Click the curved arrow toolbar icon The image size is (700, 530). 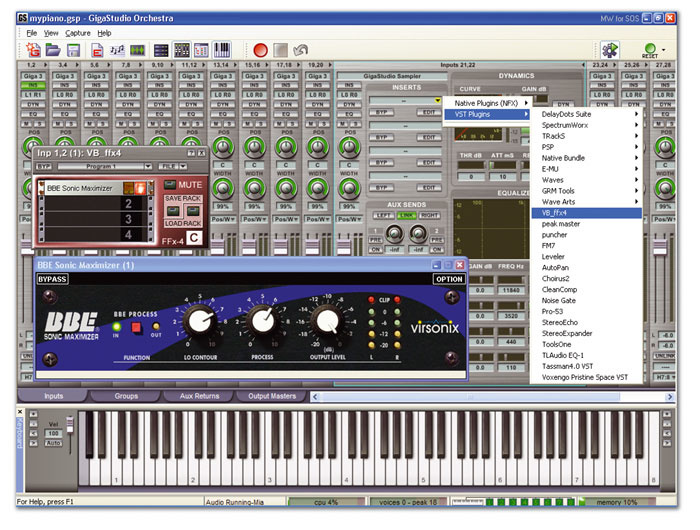tap(301, 50)
